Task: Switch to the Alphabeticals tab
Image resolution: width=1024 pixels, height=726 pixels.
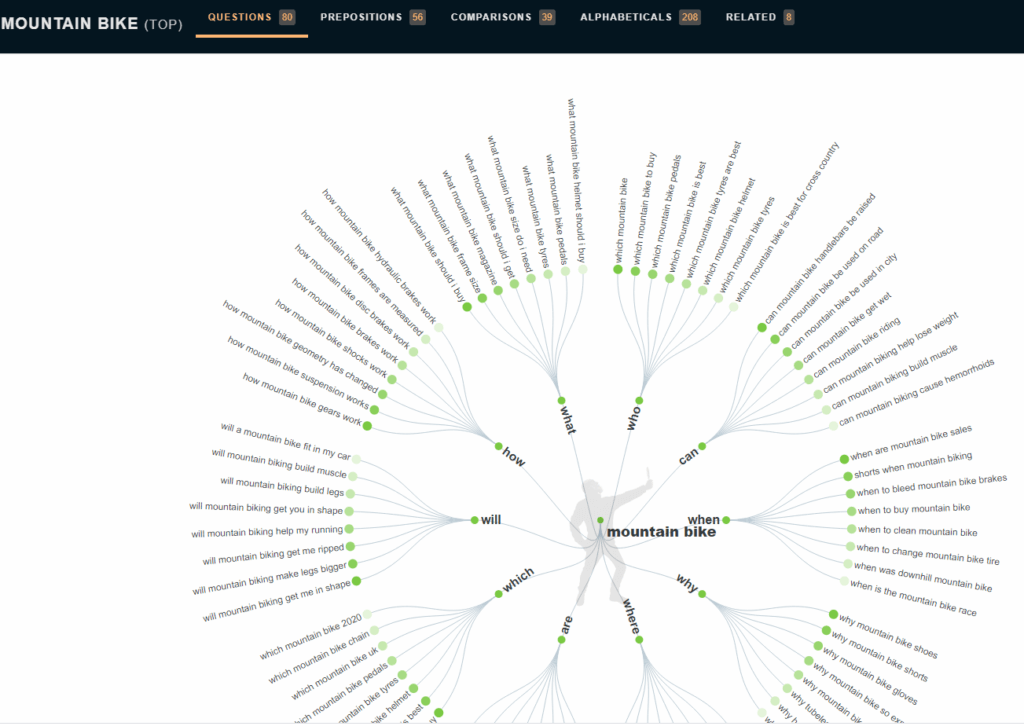Action: [640, 18]
